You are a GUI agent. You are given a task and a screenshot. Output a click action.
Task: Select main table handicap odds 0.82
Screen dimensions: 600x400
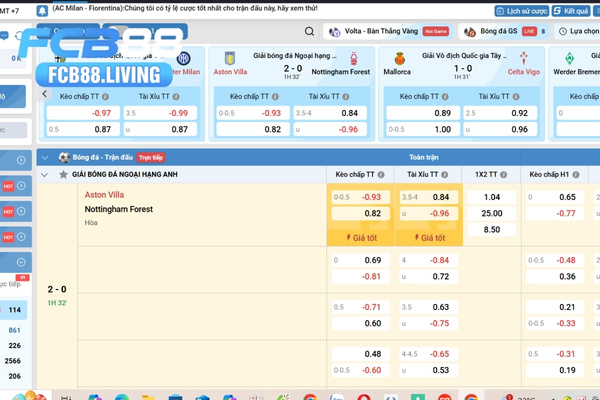[360, 213]
